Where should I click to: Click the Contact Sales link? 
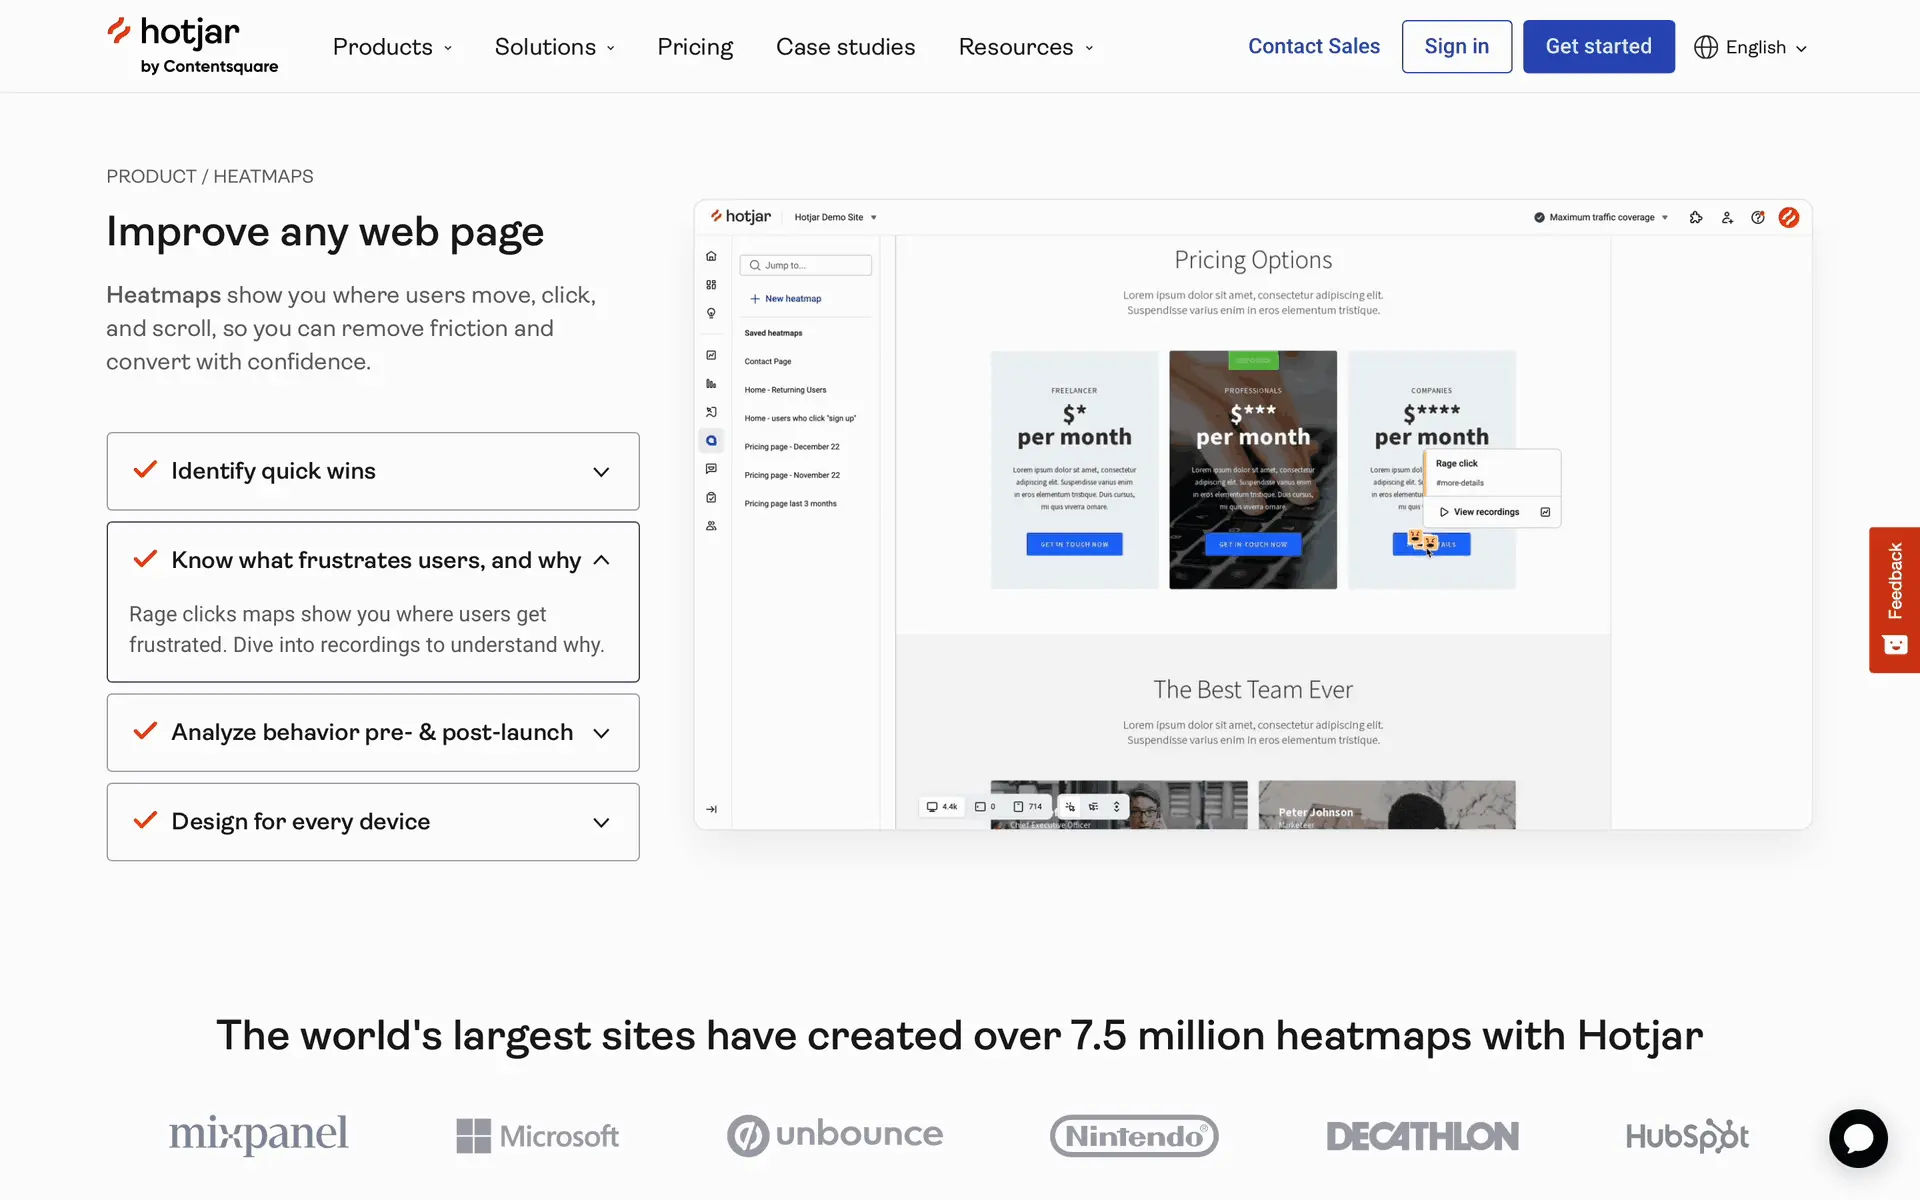point(1313,47)
